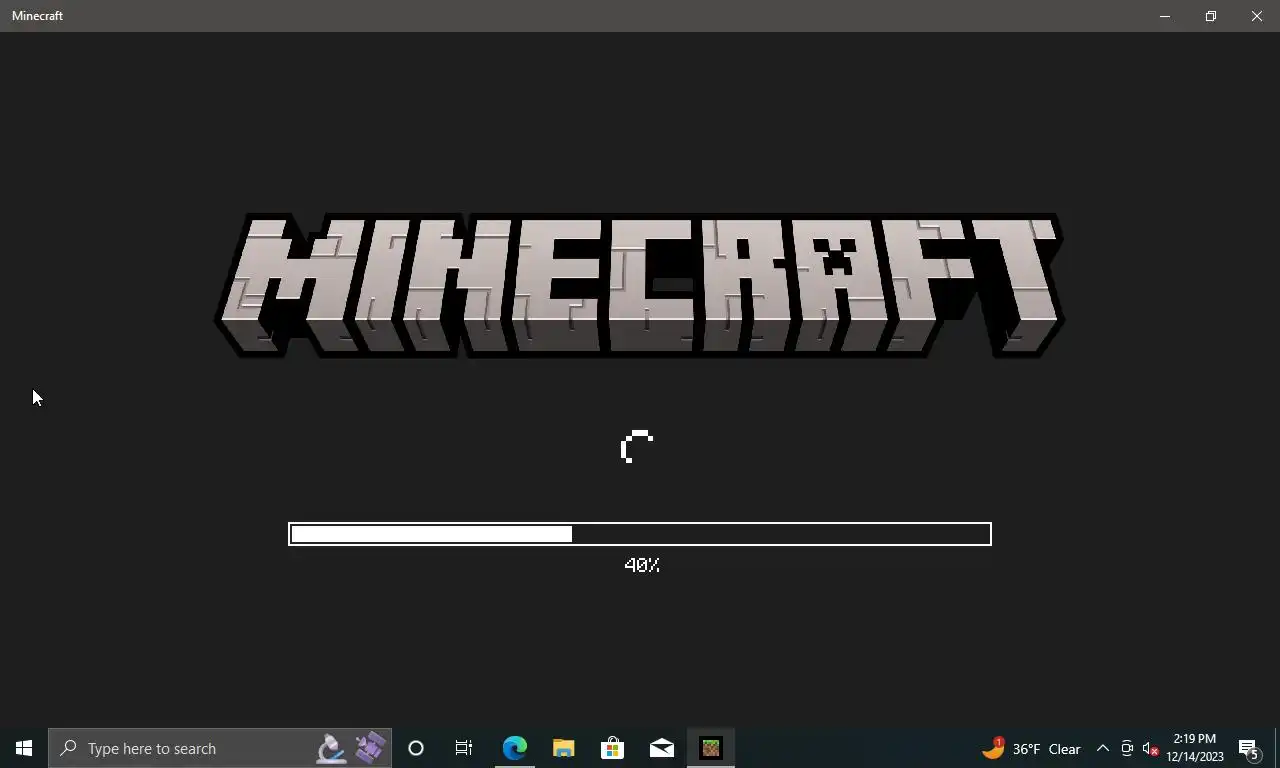Open the Mail app on the taskbar

pos(661,748)
